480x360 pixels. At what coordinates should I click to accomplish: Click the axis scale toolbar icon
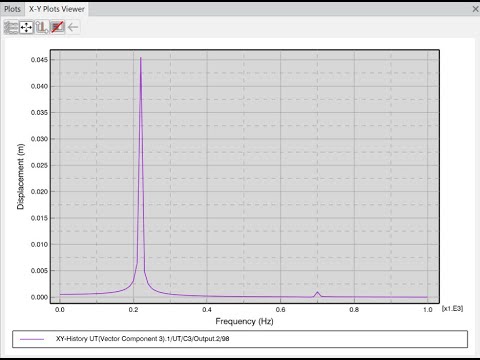[42, 27]
